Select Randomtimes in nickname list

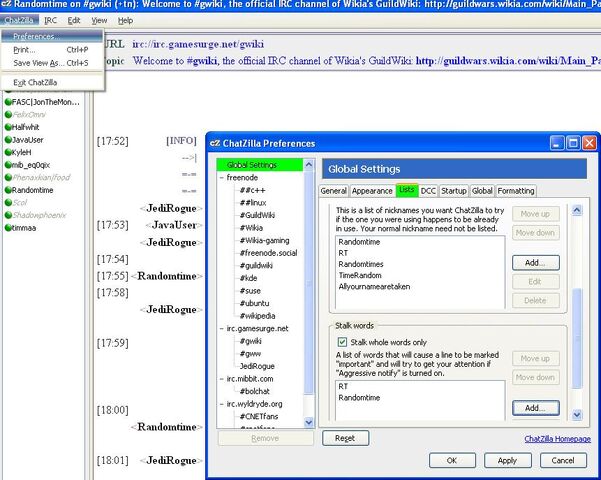(x=361, y=265)
